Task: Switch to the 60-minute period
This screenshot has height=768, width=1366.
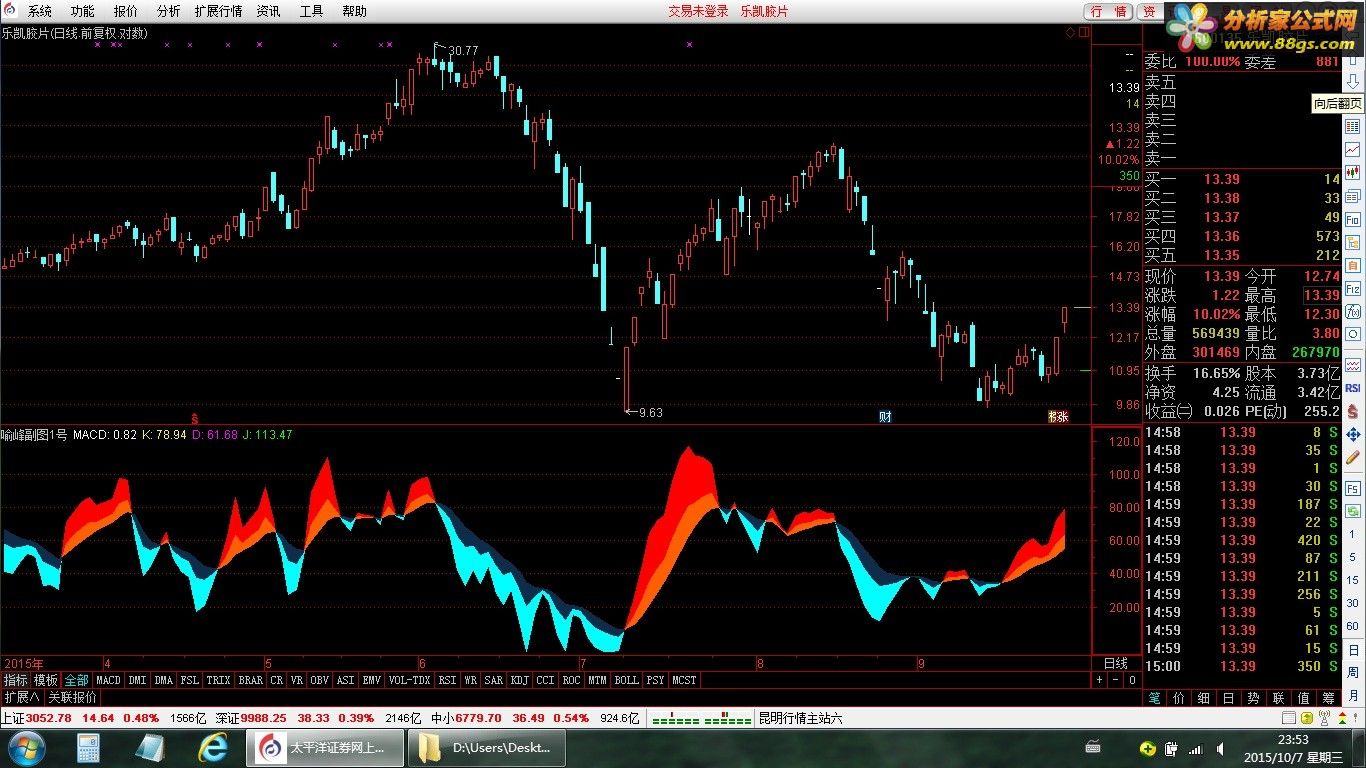Action: 1352,627
